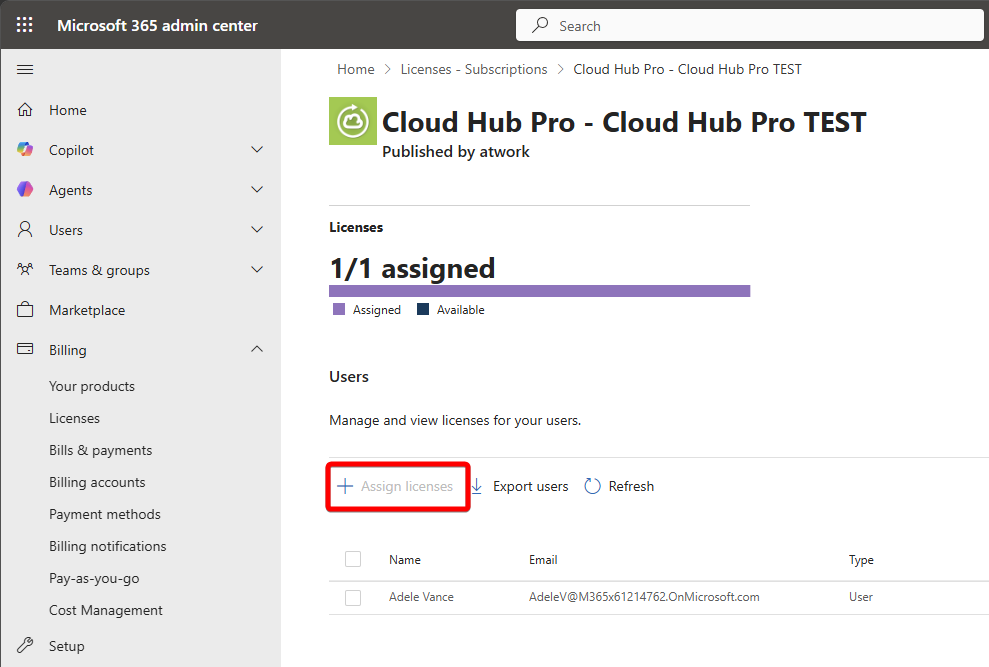Viewport: 989px width, 667px height.
Task: Click the Teams & groups icon
Action: [25, 269]
